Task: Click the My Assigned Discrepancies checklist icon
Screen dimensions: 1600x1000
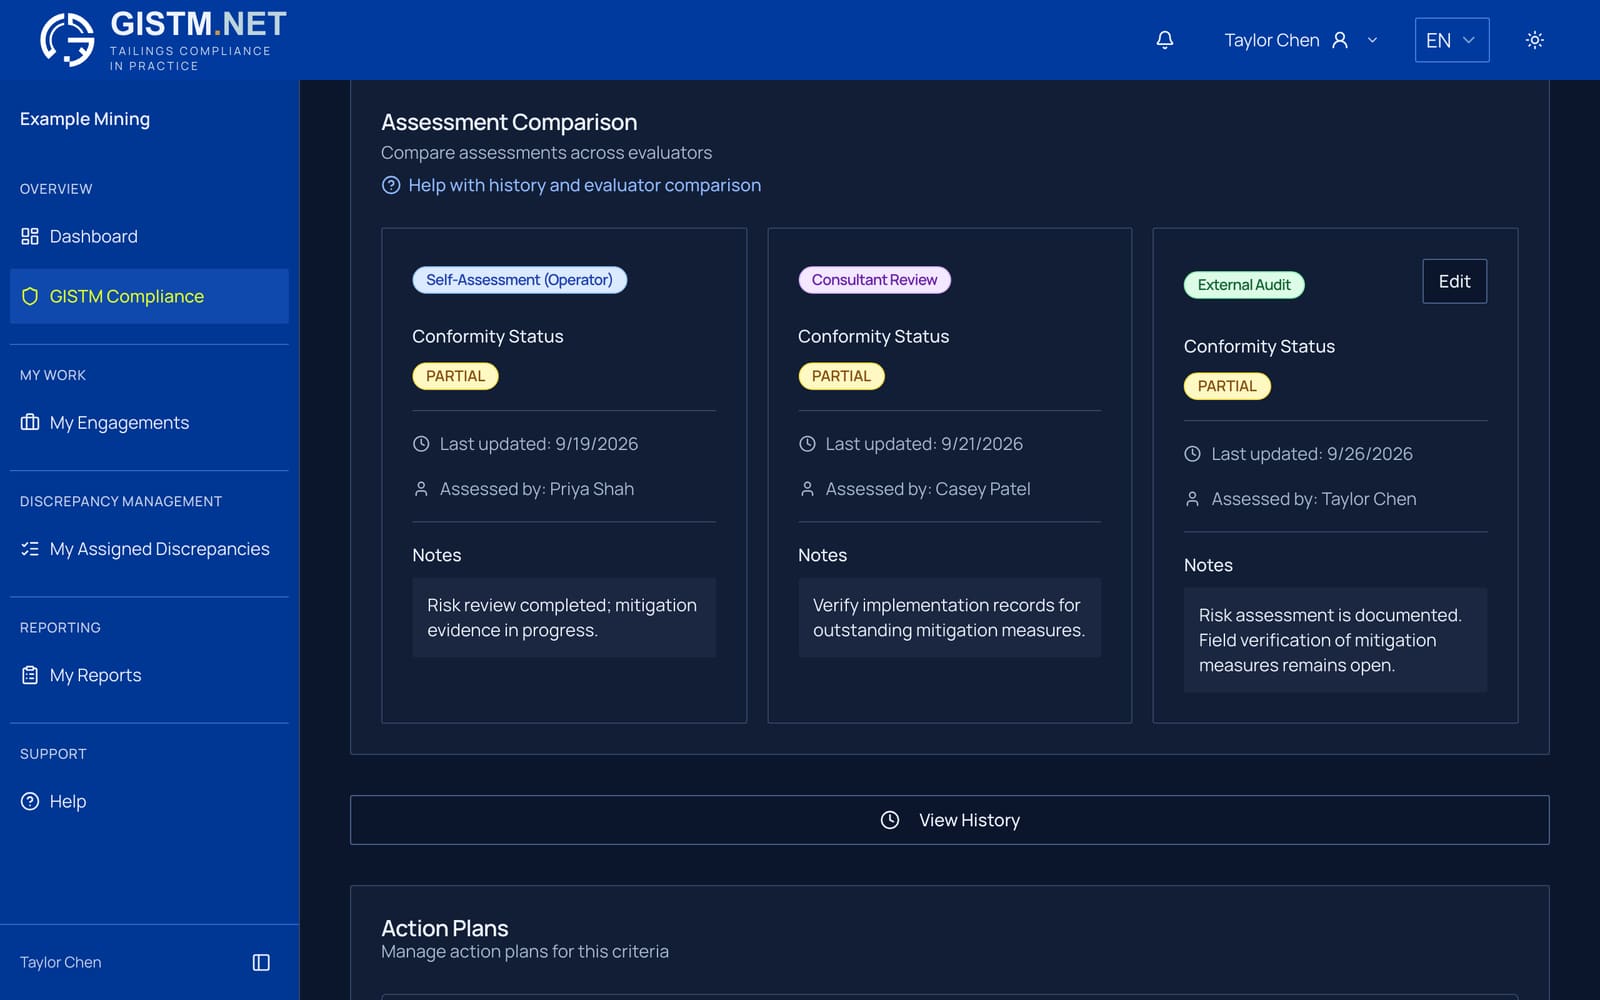Action: click(x=30, y=549)
